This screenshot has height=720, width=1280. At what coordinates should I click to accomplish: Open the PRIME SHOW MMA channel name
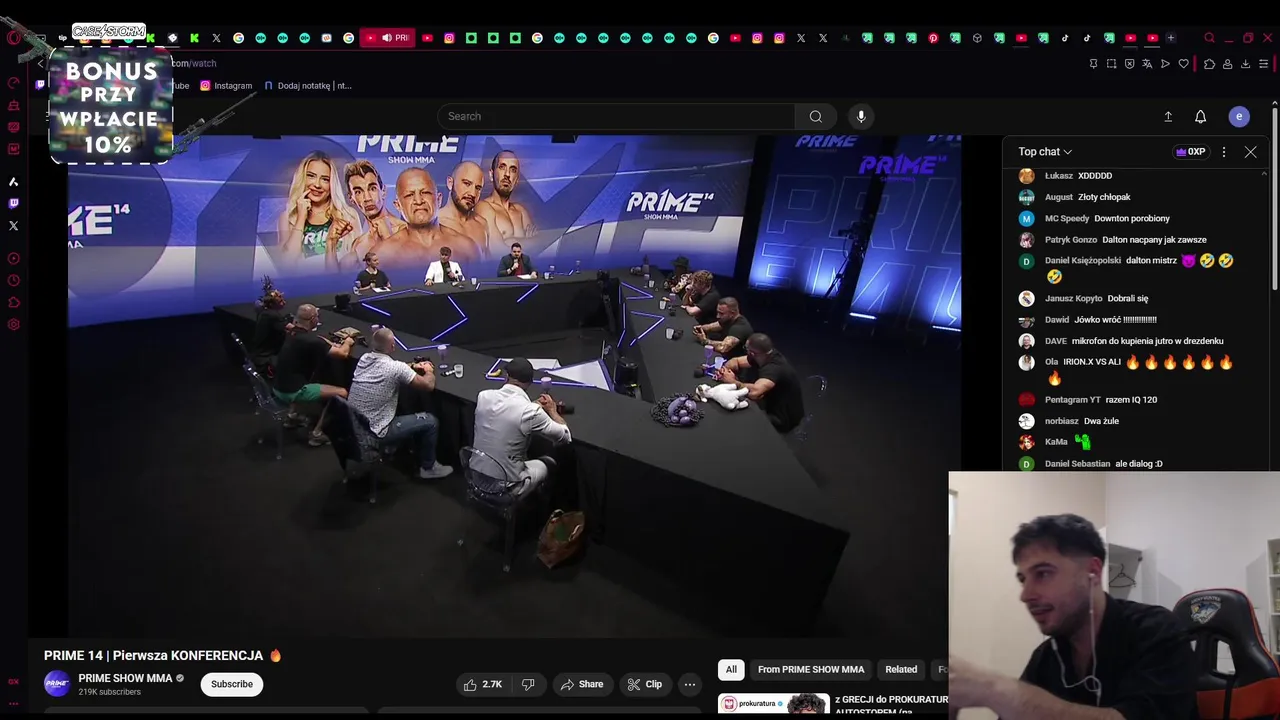[125, 678]
